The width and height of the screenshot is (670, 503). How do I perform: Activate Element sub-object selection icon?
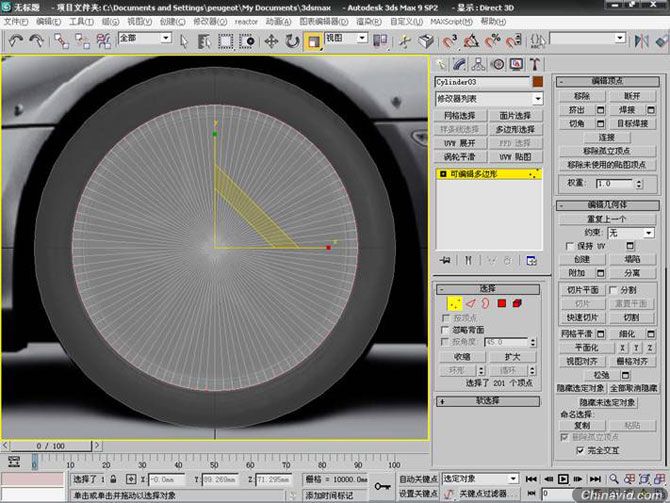pyautogui.click(x=517, y=303)
